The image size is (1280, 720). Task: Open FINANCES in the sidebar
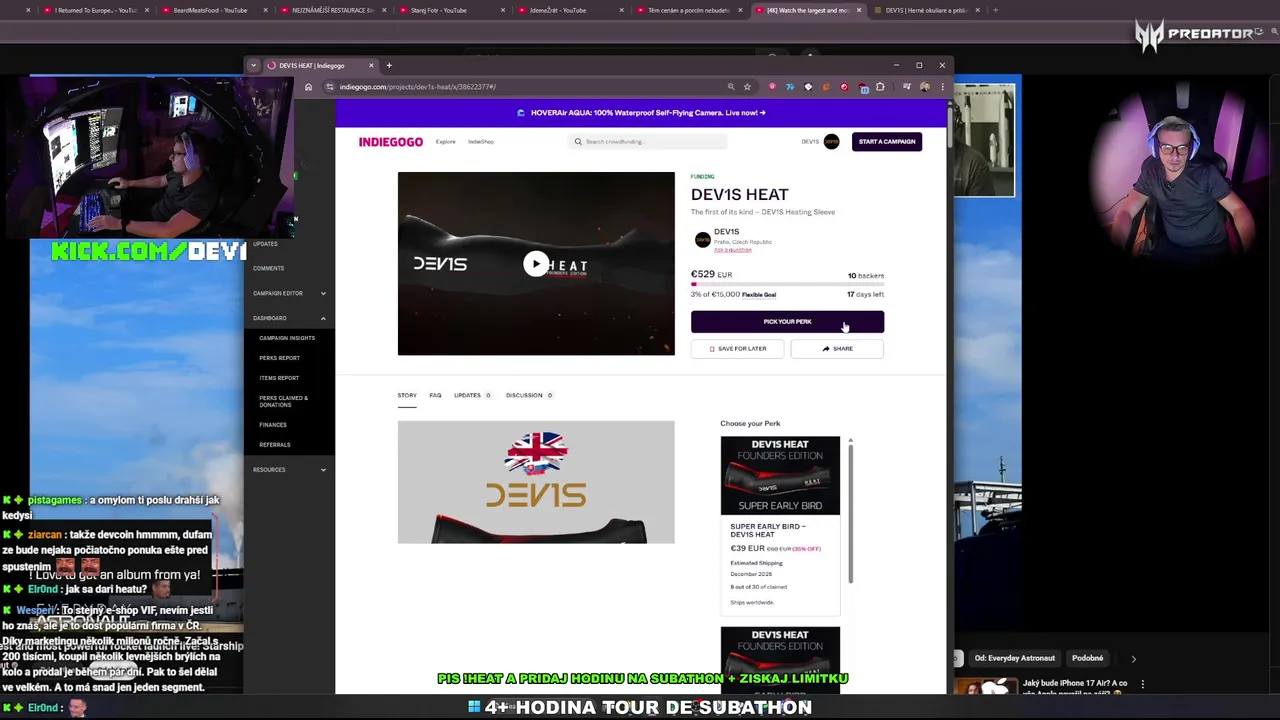273,425
